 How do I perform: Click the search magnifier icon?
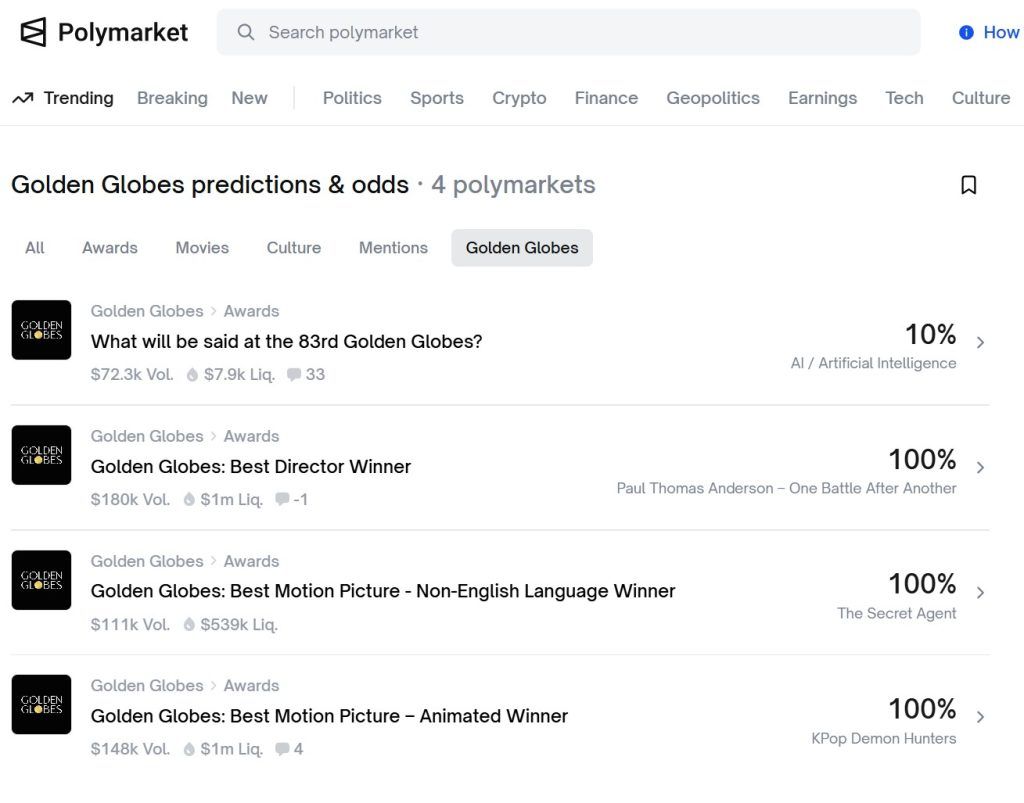click(245, 32)
